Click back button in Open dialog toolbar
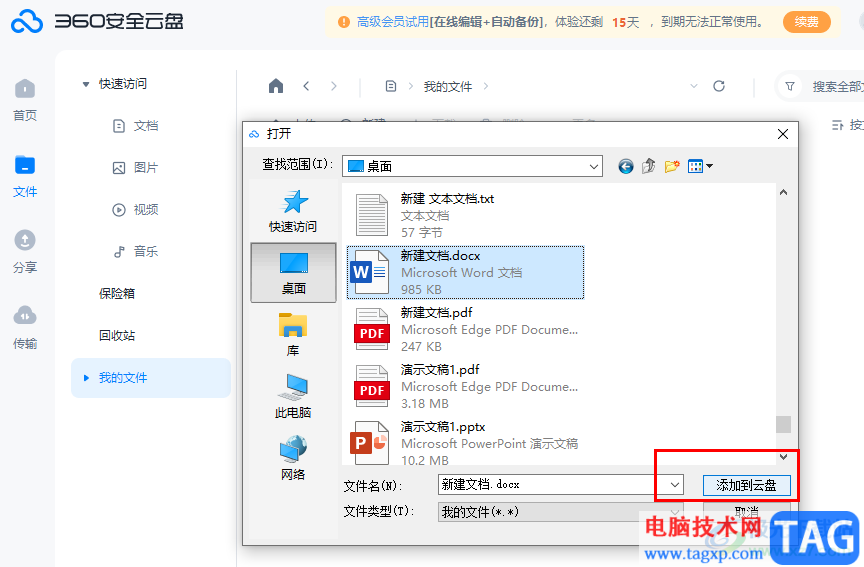 coord(625,166)
